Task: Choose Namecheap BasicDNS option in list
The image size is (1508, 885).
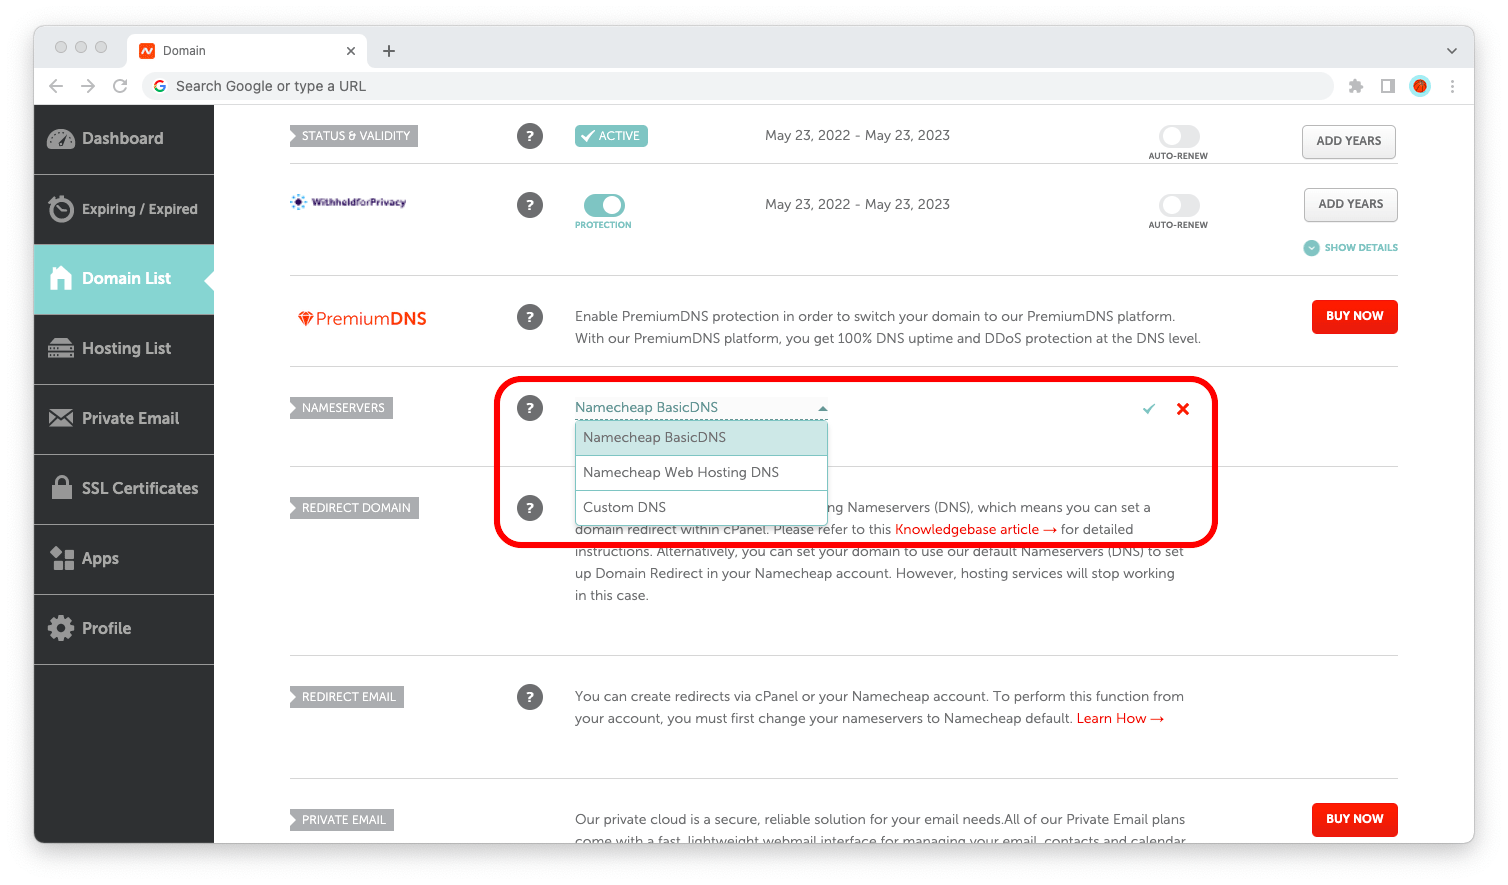Action: coord(701,438)
